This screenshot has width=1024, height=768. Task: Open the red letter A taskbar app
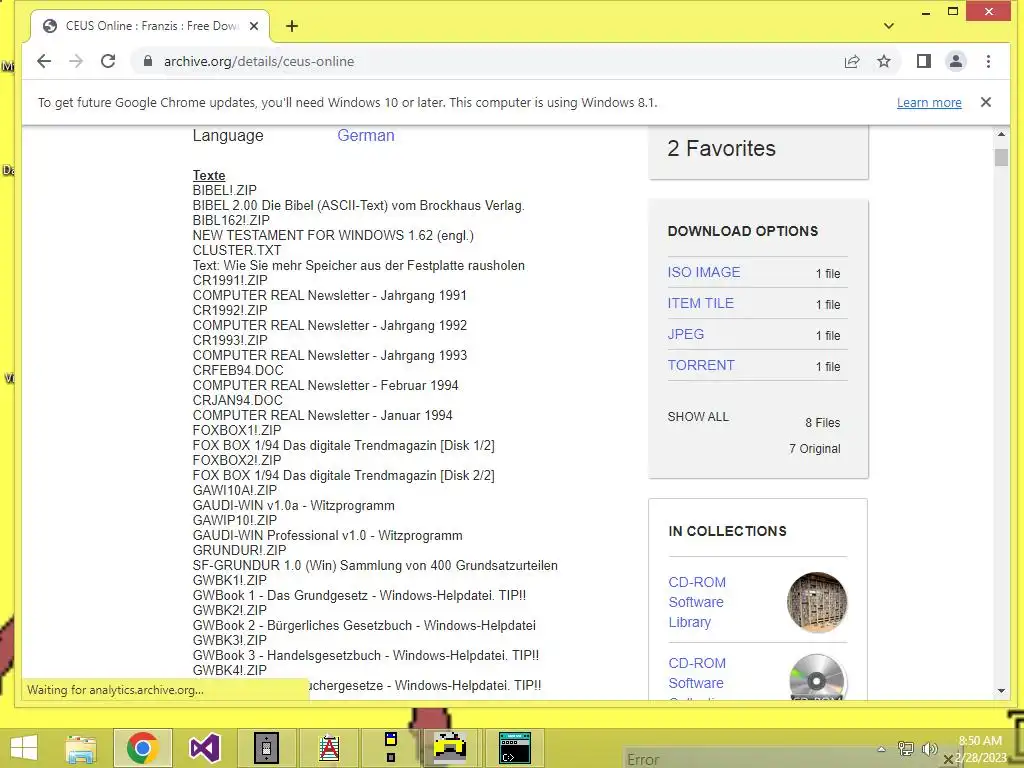pyautogui.click(x=328, y=748)
